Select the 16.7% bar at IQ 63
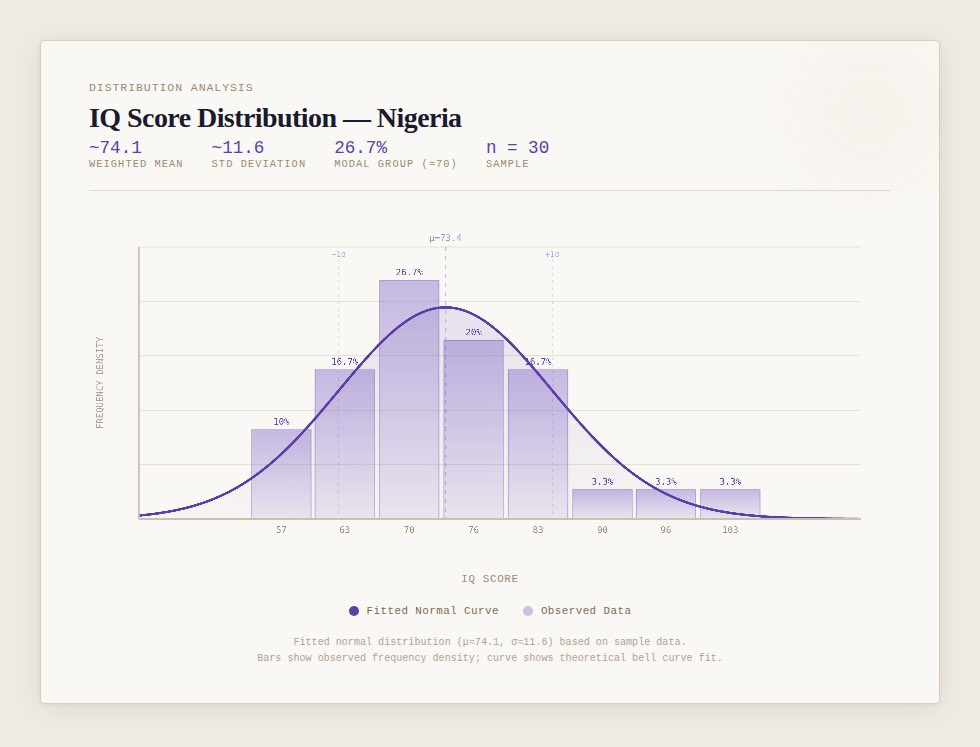Image resolution: width=980 pixels, height=747 pixels. (x=345, y=444)
